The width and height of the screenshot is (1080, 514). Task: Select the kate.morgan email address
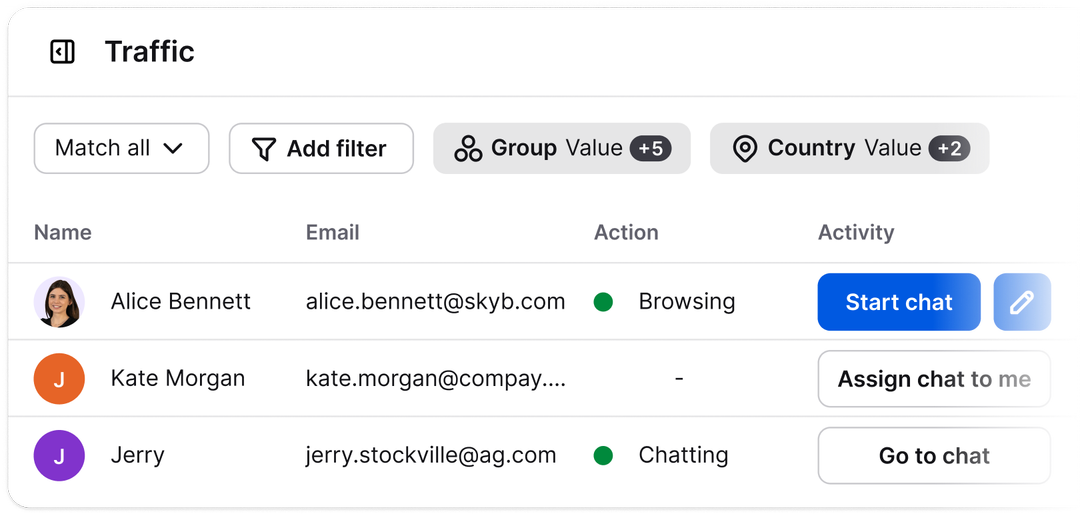[435, 379]
